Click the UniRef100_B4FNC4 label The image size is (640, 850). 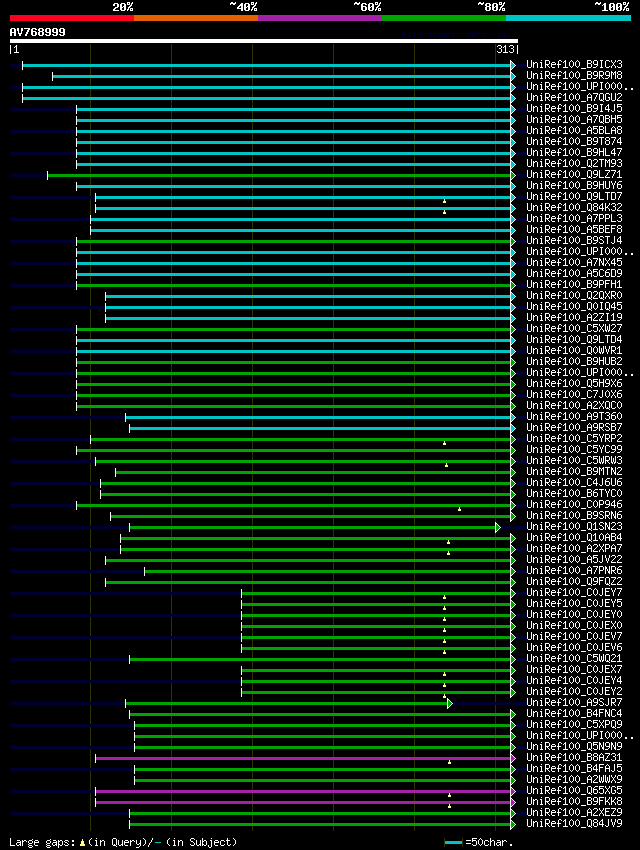574,713
